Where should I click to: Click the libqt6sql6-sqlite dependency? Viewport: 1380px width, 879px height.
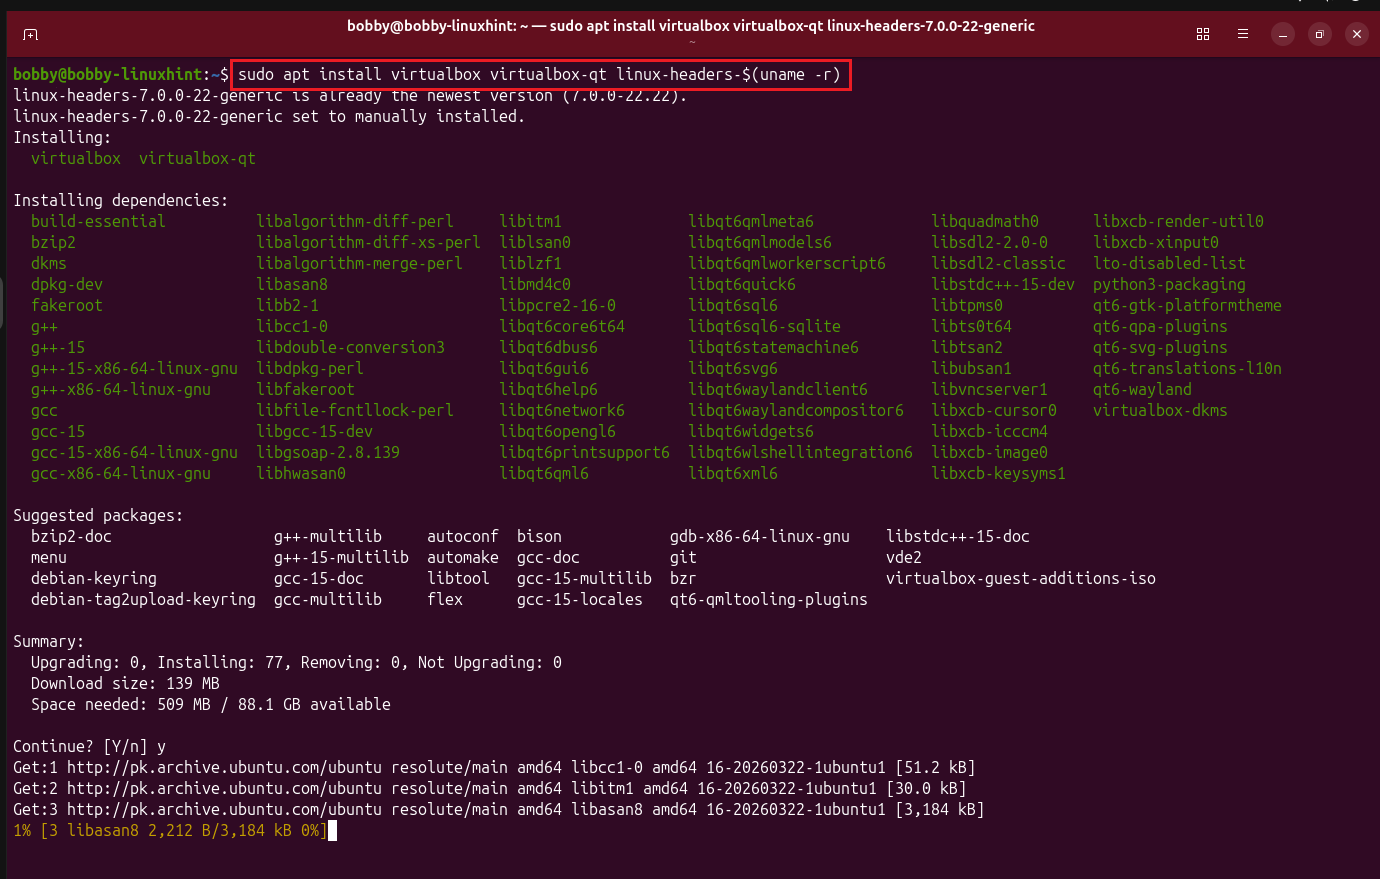[764, 326]
